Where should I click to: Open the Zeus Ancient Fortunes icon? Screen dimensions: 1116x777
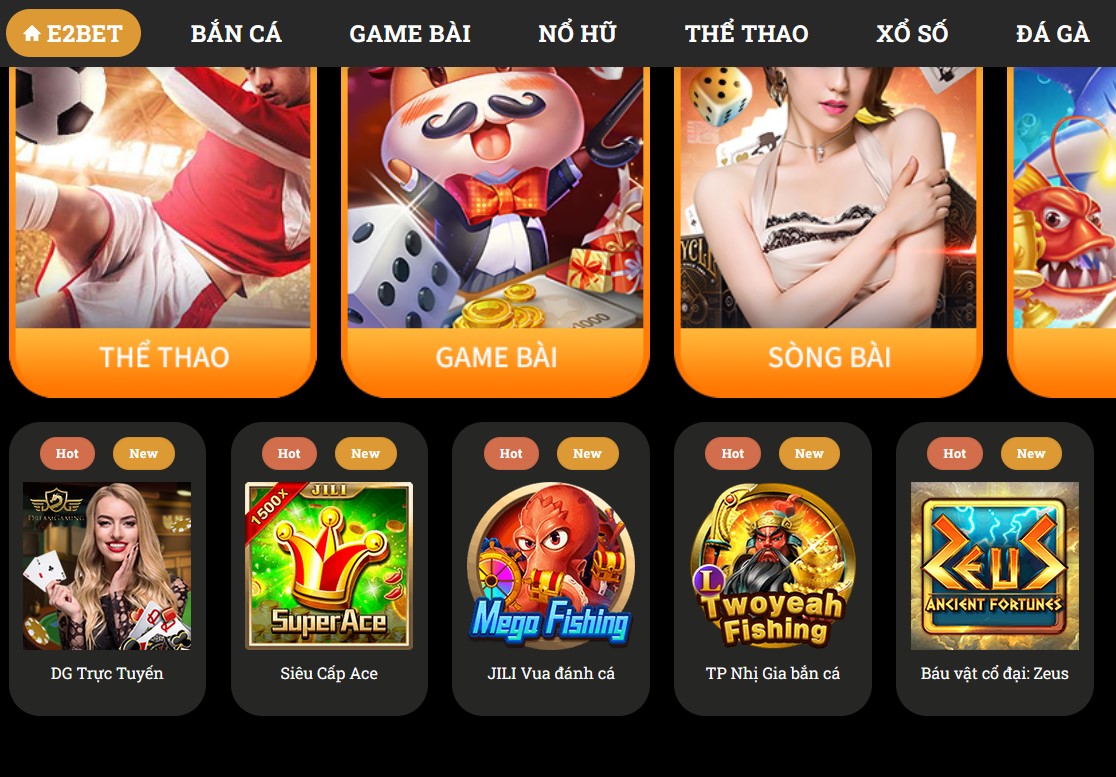994,566
